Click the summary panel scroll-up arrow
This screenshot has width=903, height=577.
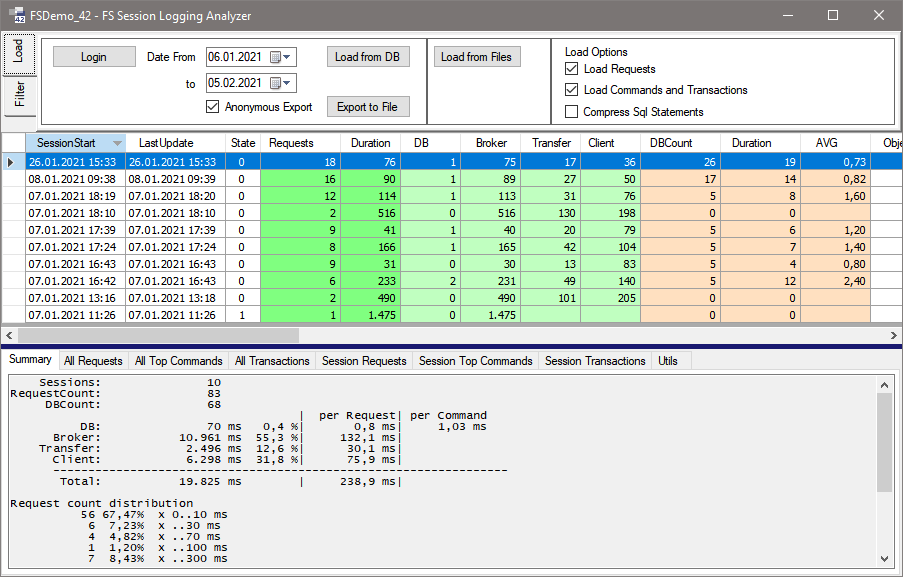pos(885,384)
